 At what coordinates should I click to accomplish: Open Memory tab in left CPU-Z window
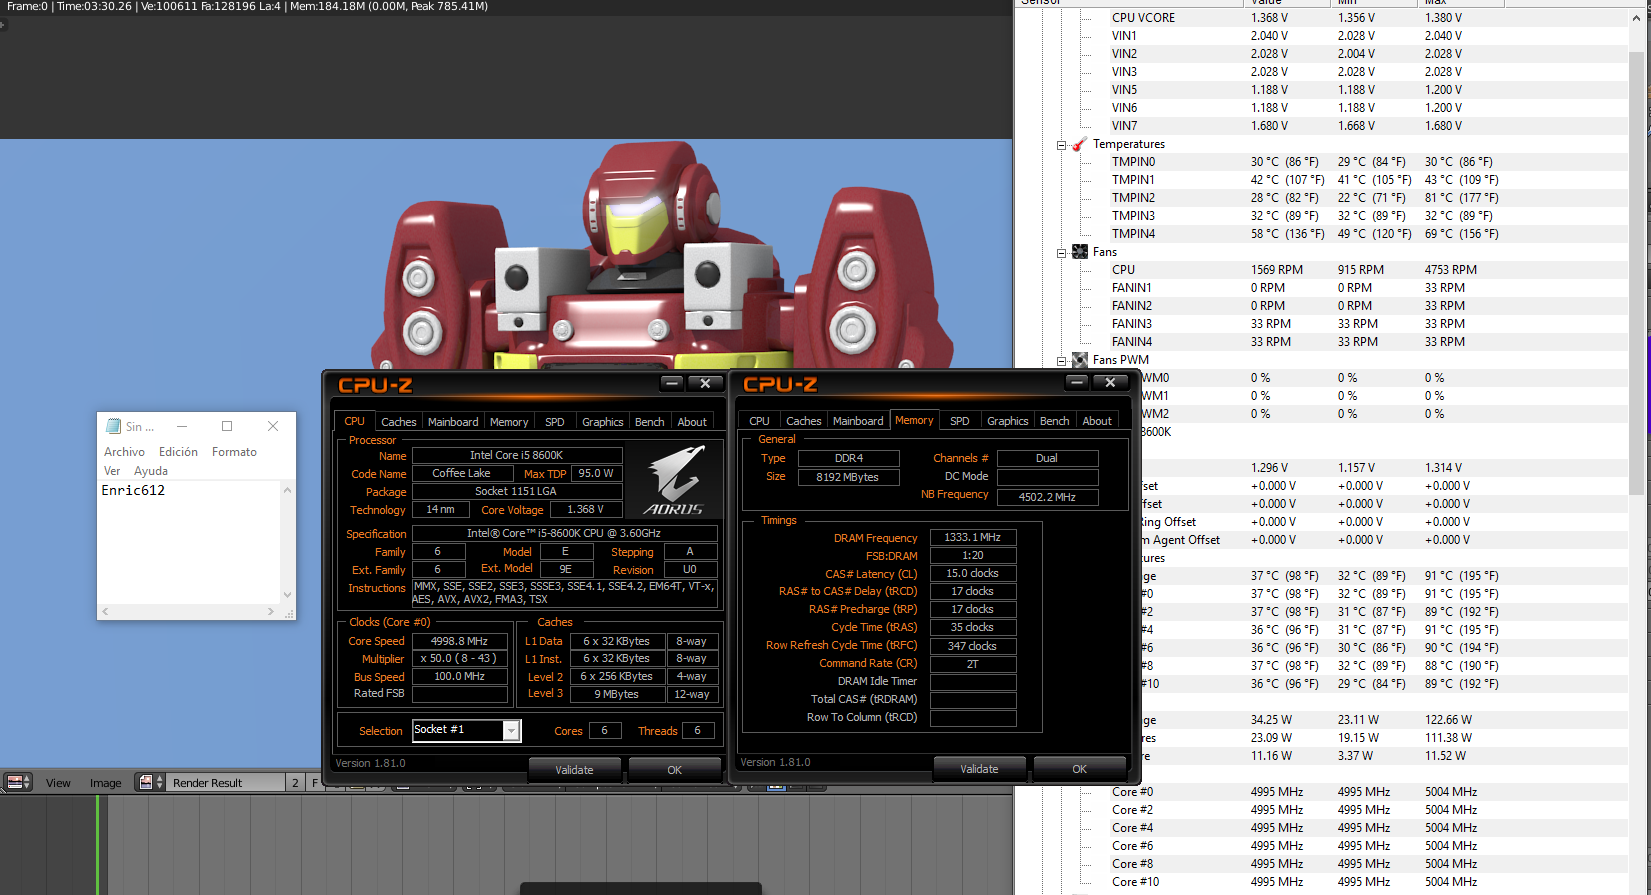click(509, 422)
